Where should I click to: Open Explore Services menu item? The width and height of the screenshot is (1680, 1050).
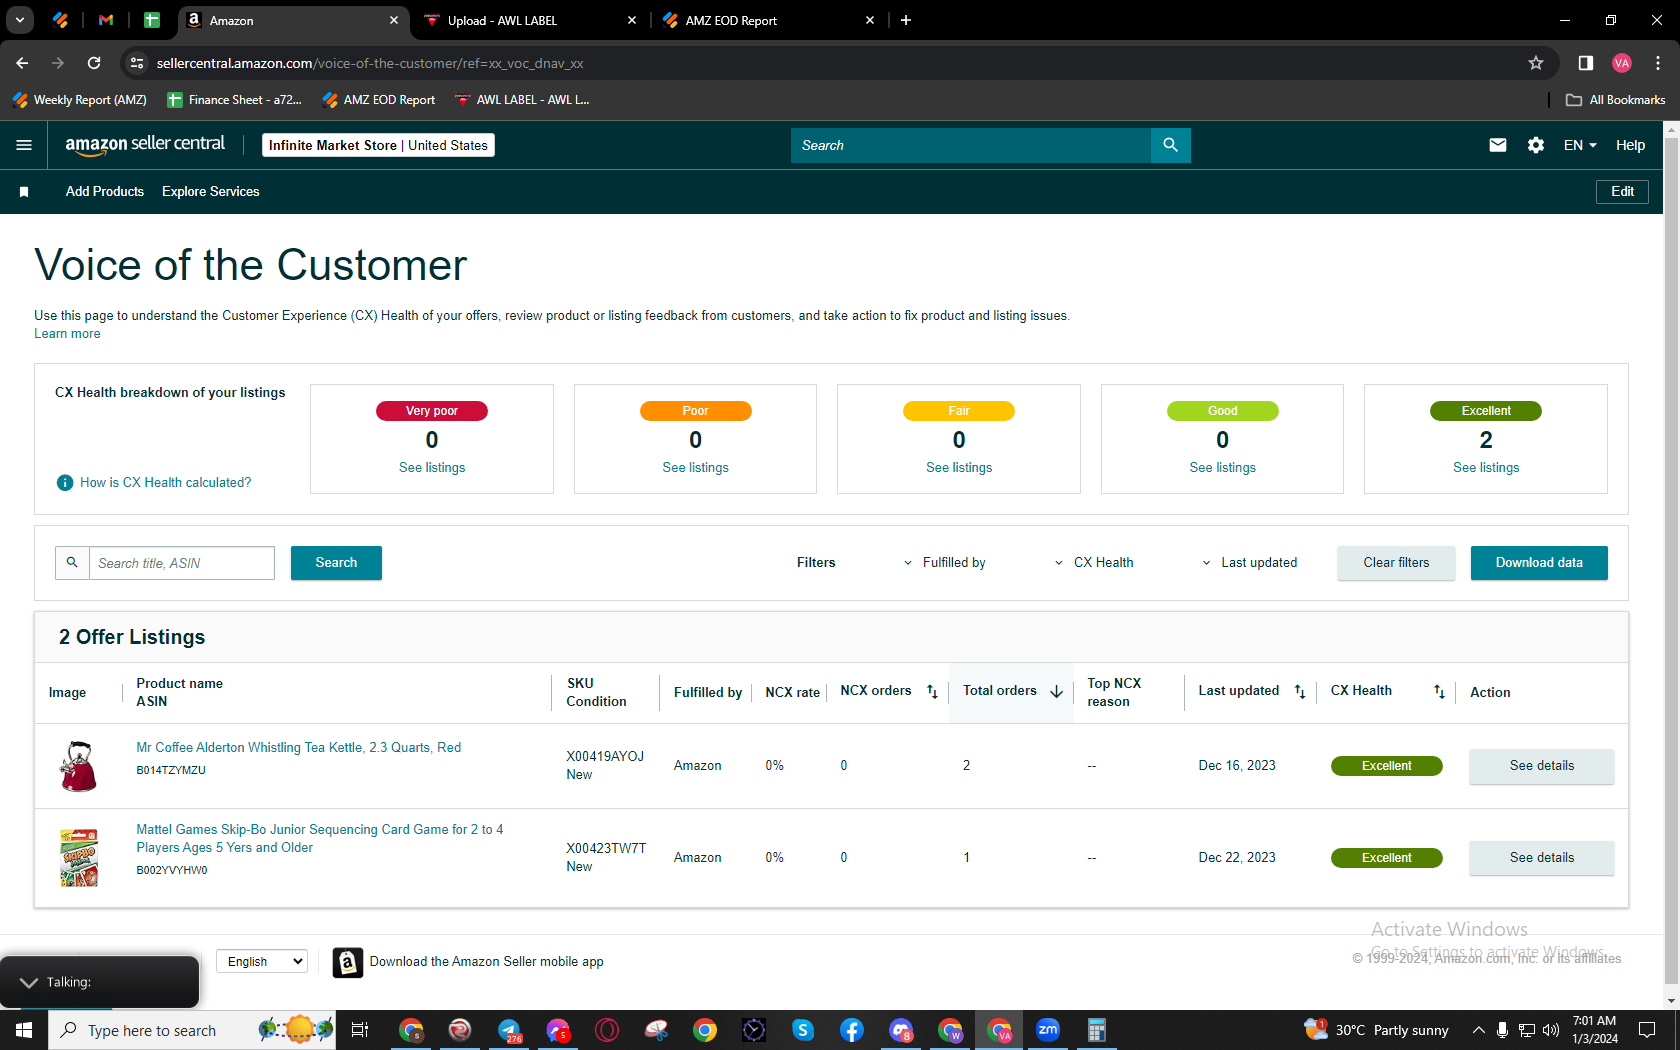[x=211, y=192]
